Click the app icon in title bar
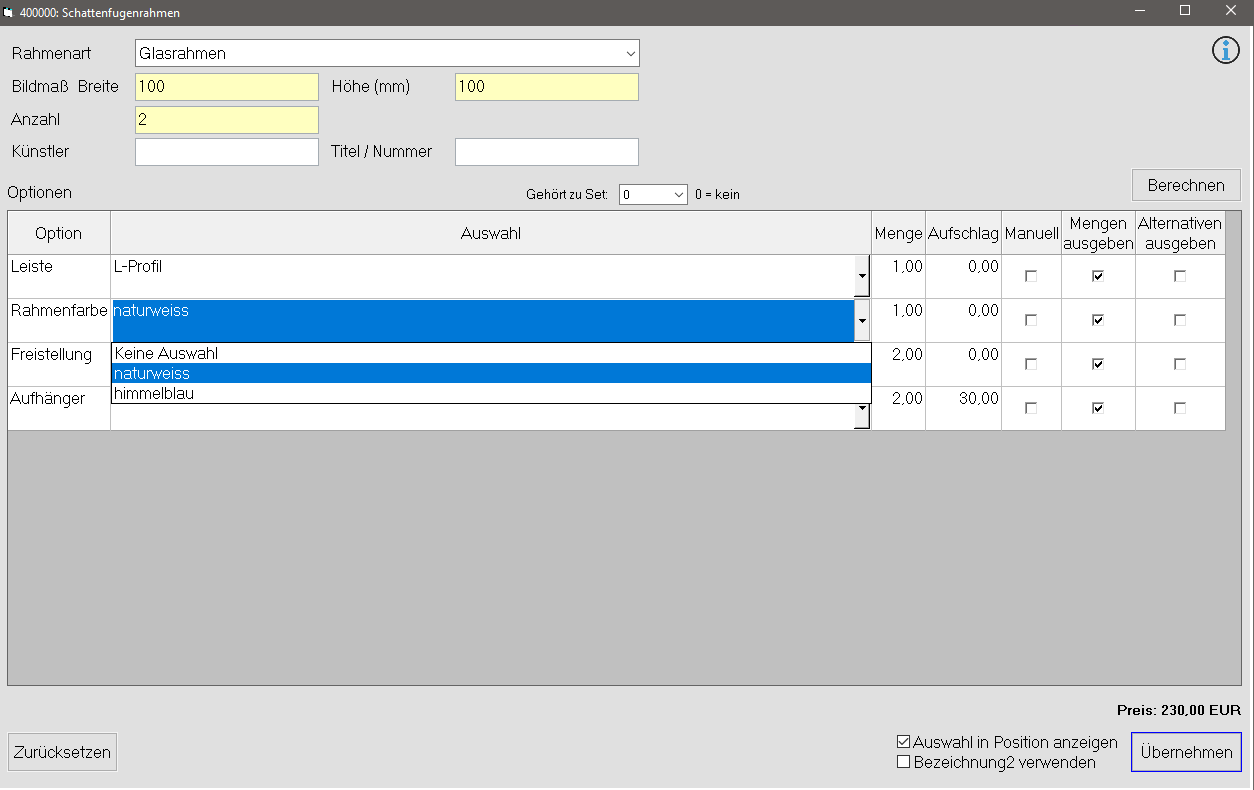This screenshot has height=790, width=1254. (9, 13)
